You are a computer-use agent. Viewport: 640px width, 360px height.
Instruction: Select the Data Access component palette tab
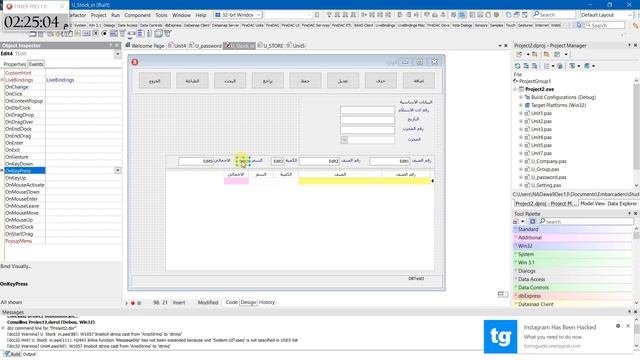click(127, 25)
